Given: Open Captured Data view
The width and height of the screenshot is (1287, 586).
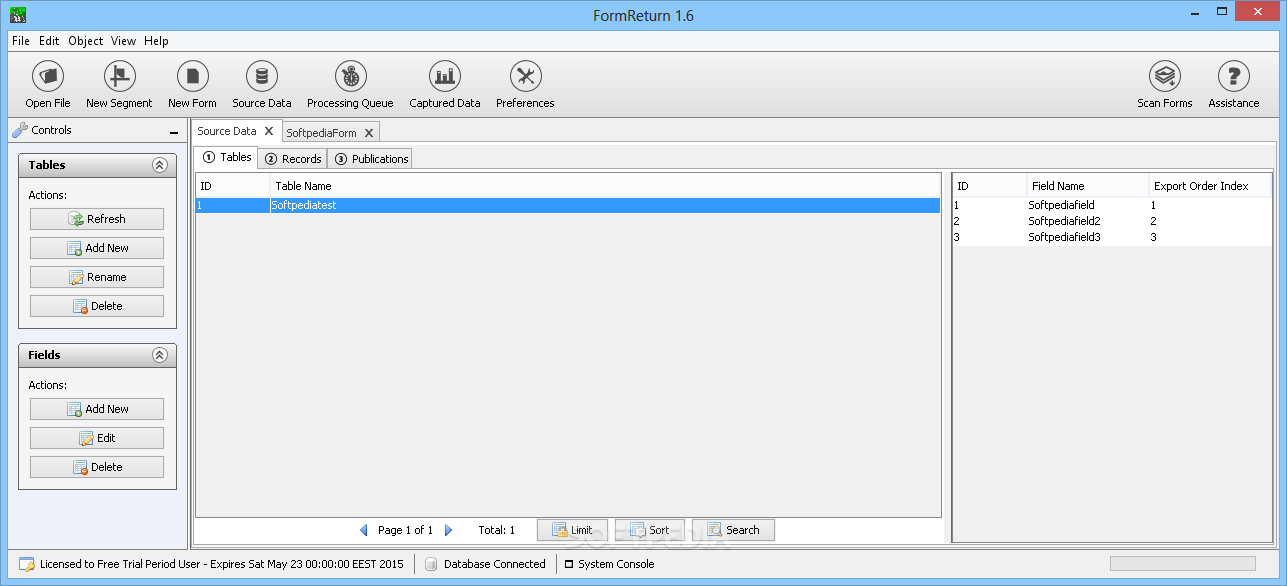Looking at the screenshot, I should click(x=445, y=77).
